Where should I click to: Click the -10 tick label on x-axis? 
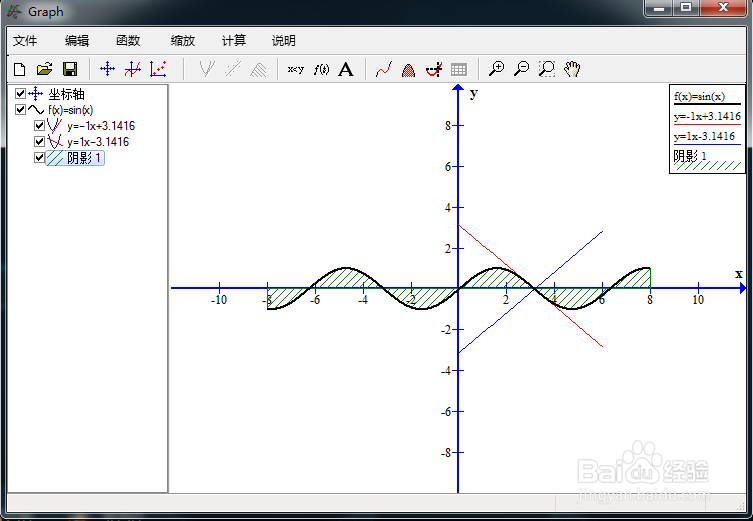(219, 300)
